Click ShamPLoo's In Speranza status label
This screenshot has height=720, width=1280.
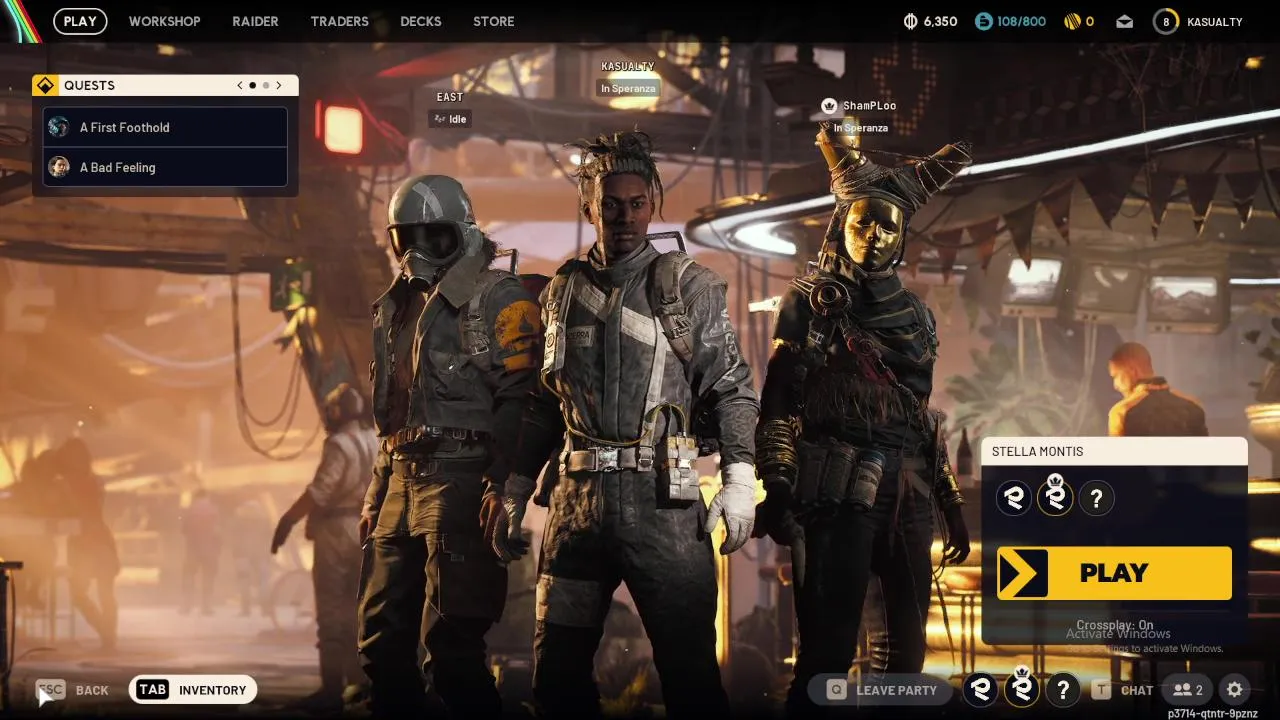coord(861,128)
